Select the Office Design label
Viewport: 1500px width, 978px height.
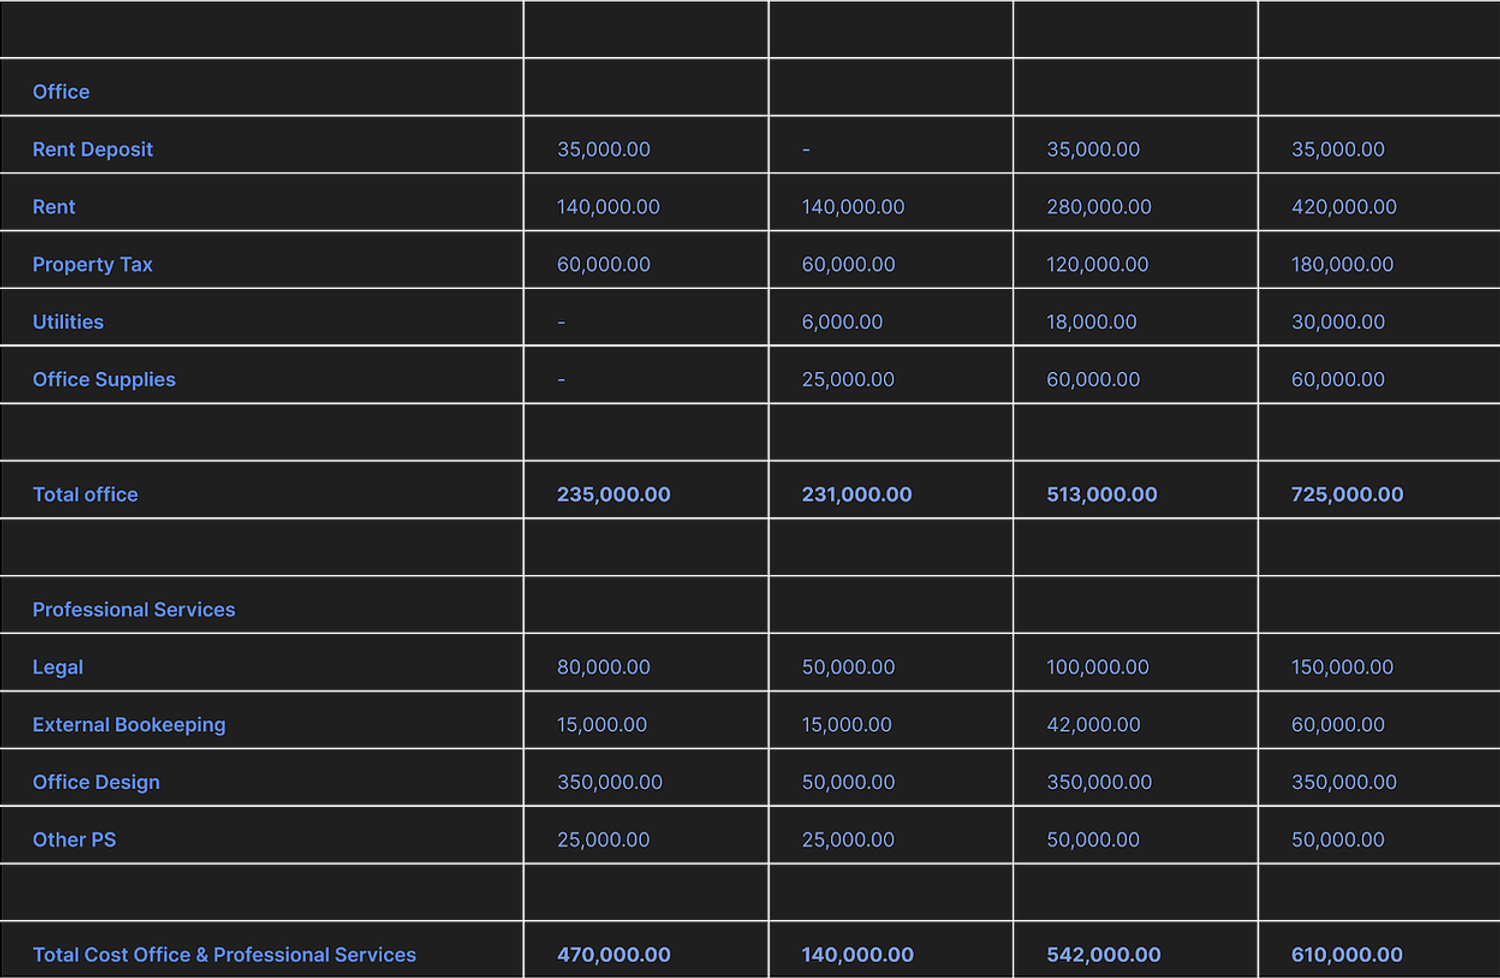pyautogui.click(x=96, y=782)
